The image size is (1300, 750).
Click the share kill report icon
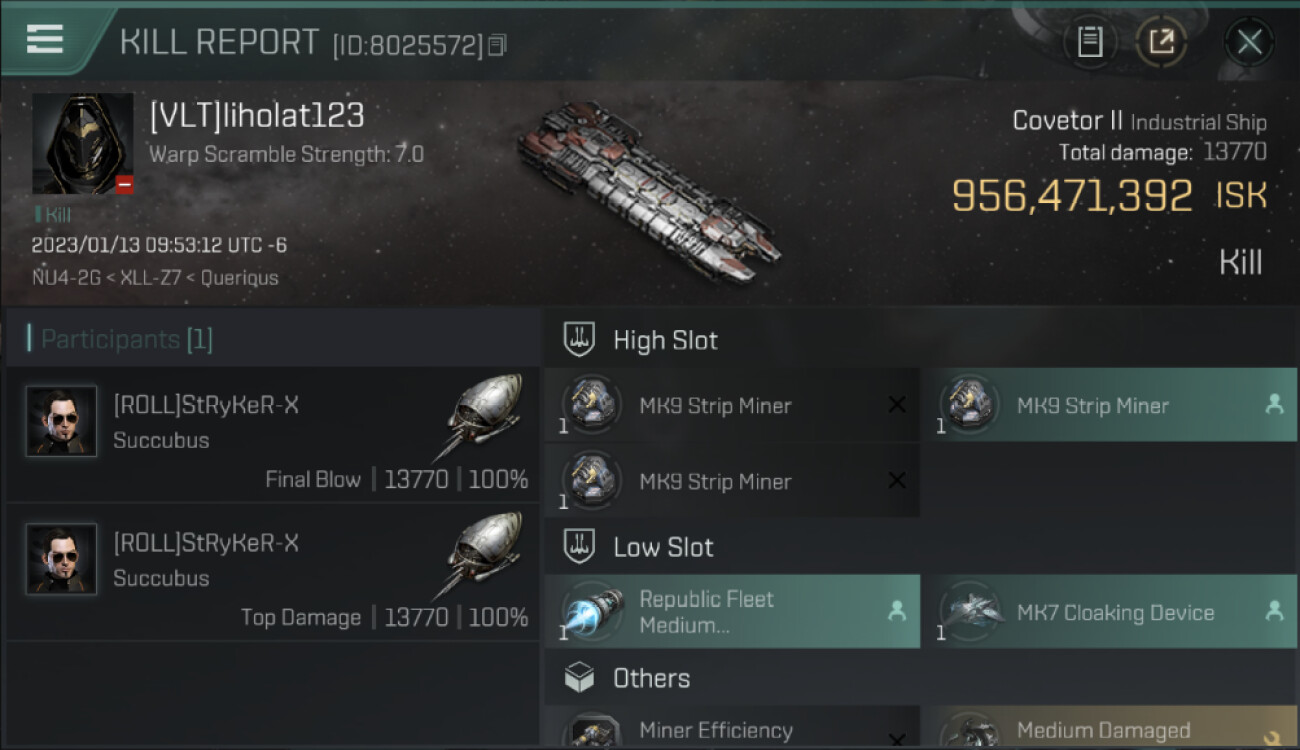coord(1161,42)
